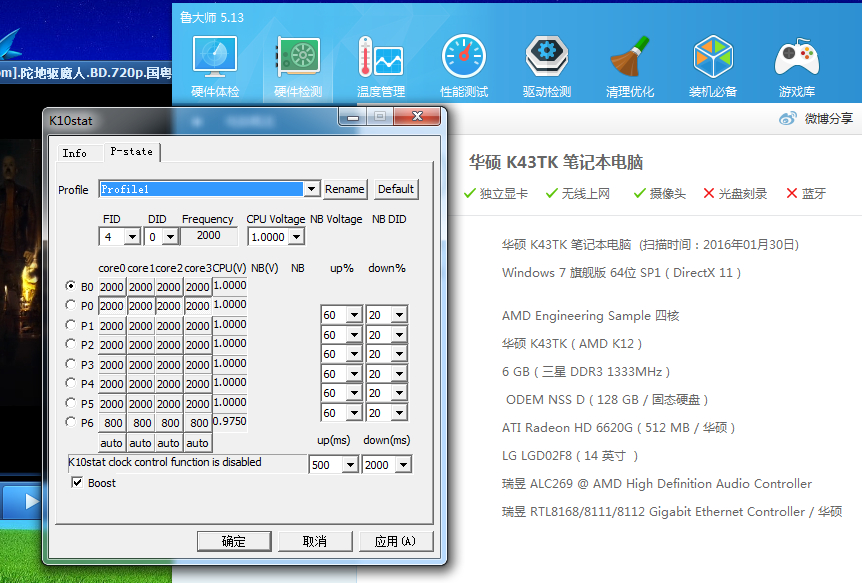Select the P6 P-state radio button
The width and height of the screenshot is (862, 583).
(x=70, y=422)
